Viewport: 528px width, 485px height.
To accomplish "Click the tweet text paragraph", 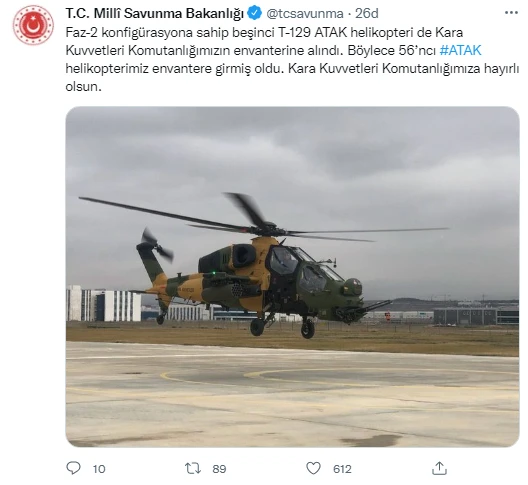I will coord(292,60).
